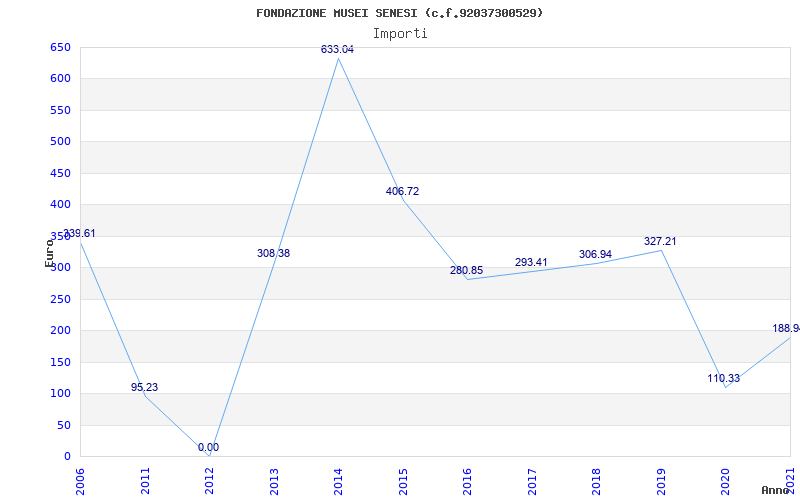Click the Anno x-axis title
Image resolution: width=800 pixels, height=500 pixels.
(x=775, y=490)
